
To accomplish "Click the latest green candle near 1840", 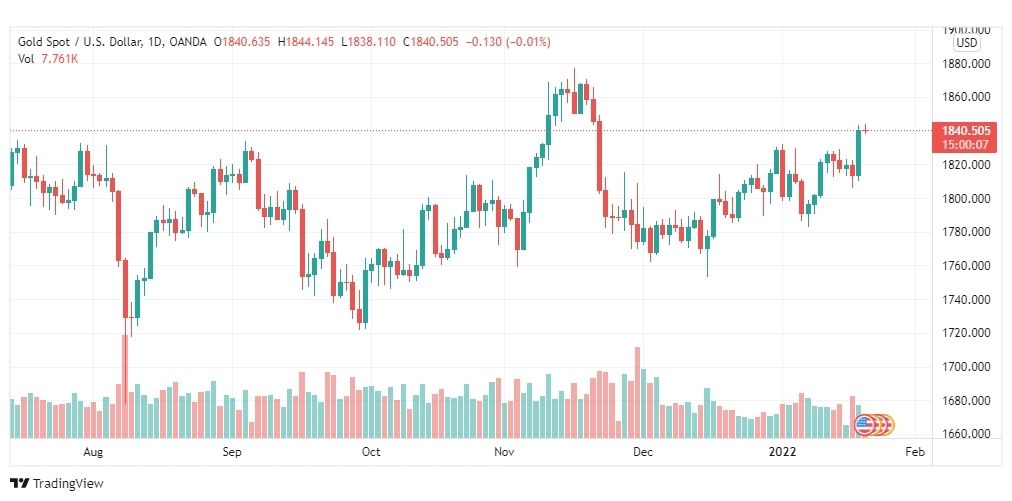I will (x=859, y=152).
